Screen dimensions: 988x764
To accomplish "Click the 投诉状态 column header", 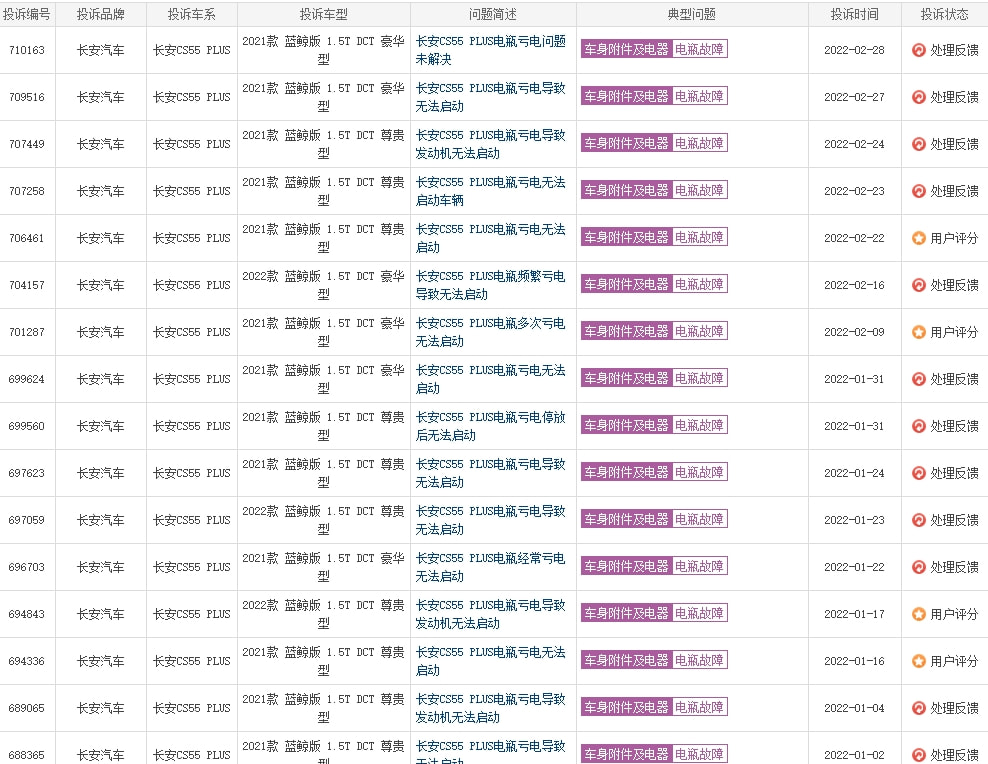I will [x=945, y=14].
